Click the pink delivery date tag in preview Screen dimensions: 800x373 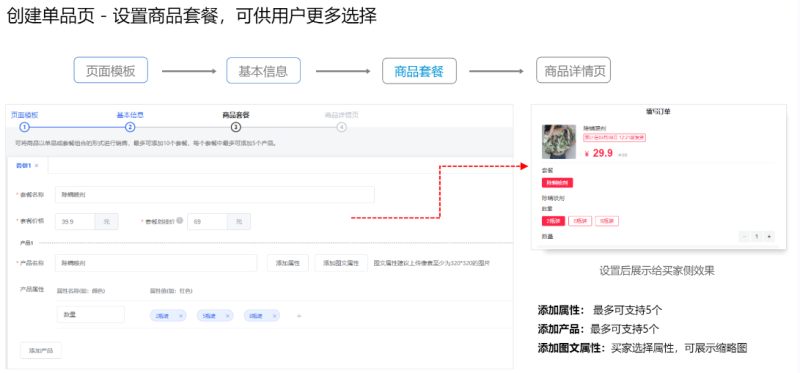pyautogui.click(x=615, y=137)
